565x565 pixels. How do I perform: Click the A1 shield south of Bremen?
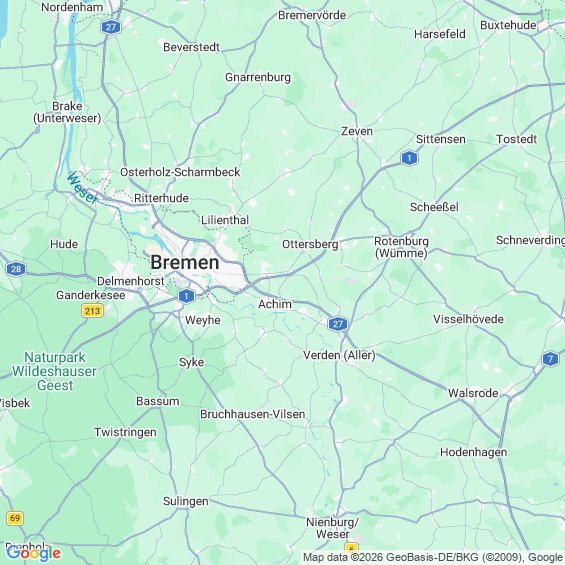(186, 296)
